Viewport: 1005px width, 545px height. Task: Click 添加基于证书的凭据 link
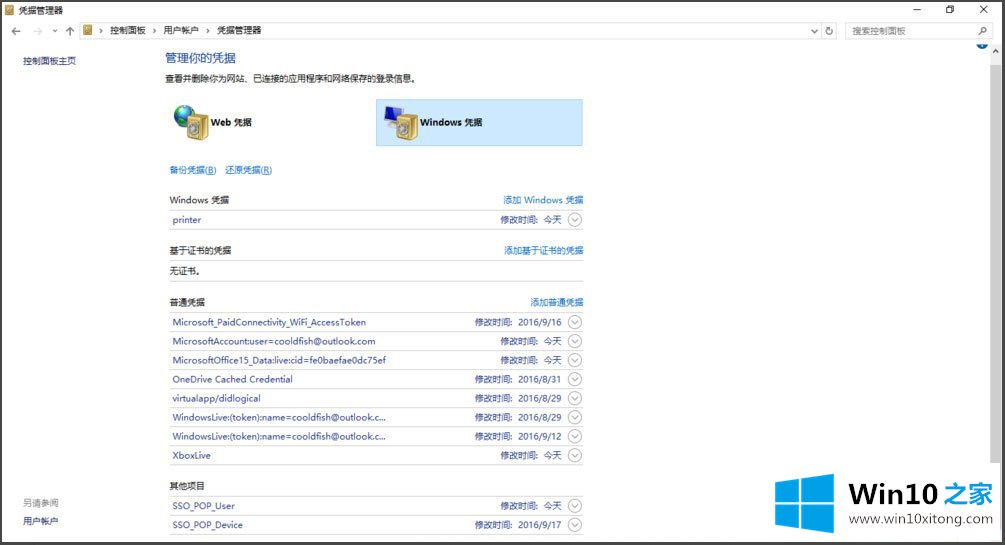pos(544,251)
